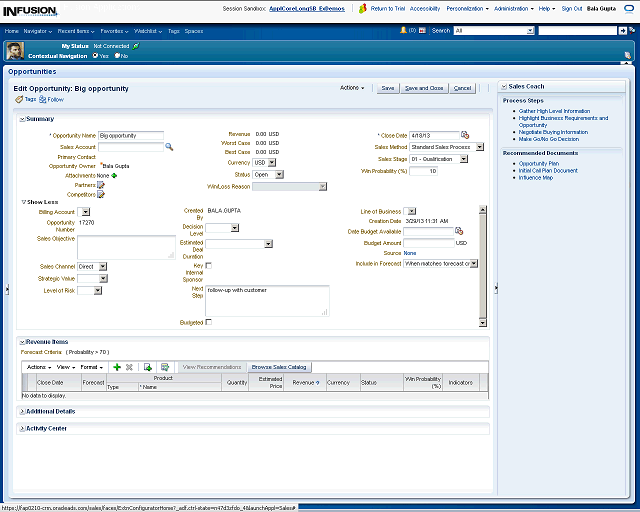Click the search go arrow button

pos(621,31)
